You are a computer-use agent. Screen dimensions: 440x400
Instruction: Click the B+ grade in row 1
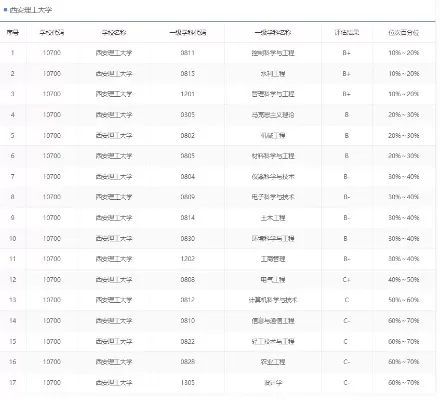point(347,53)
